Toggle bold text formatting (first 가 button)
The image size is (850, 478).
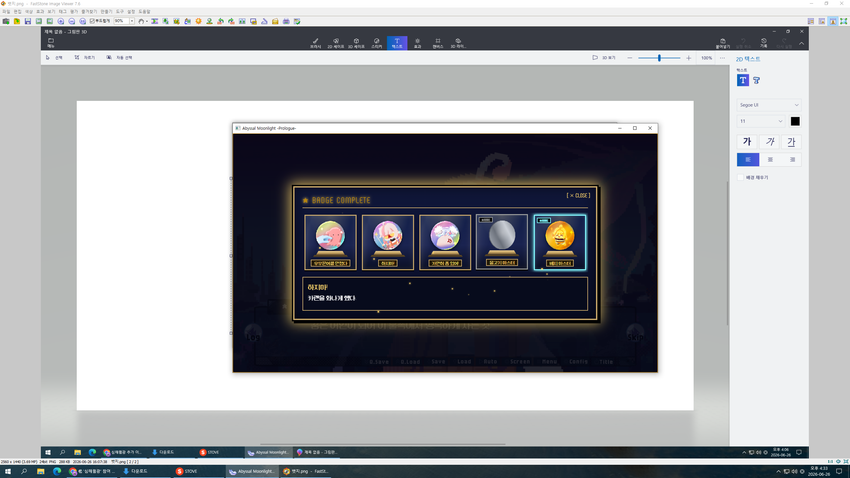point(747,141)
